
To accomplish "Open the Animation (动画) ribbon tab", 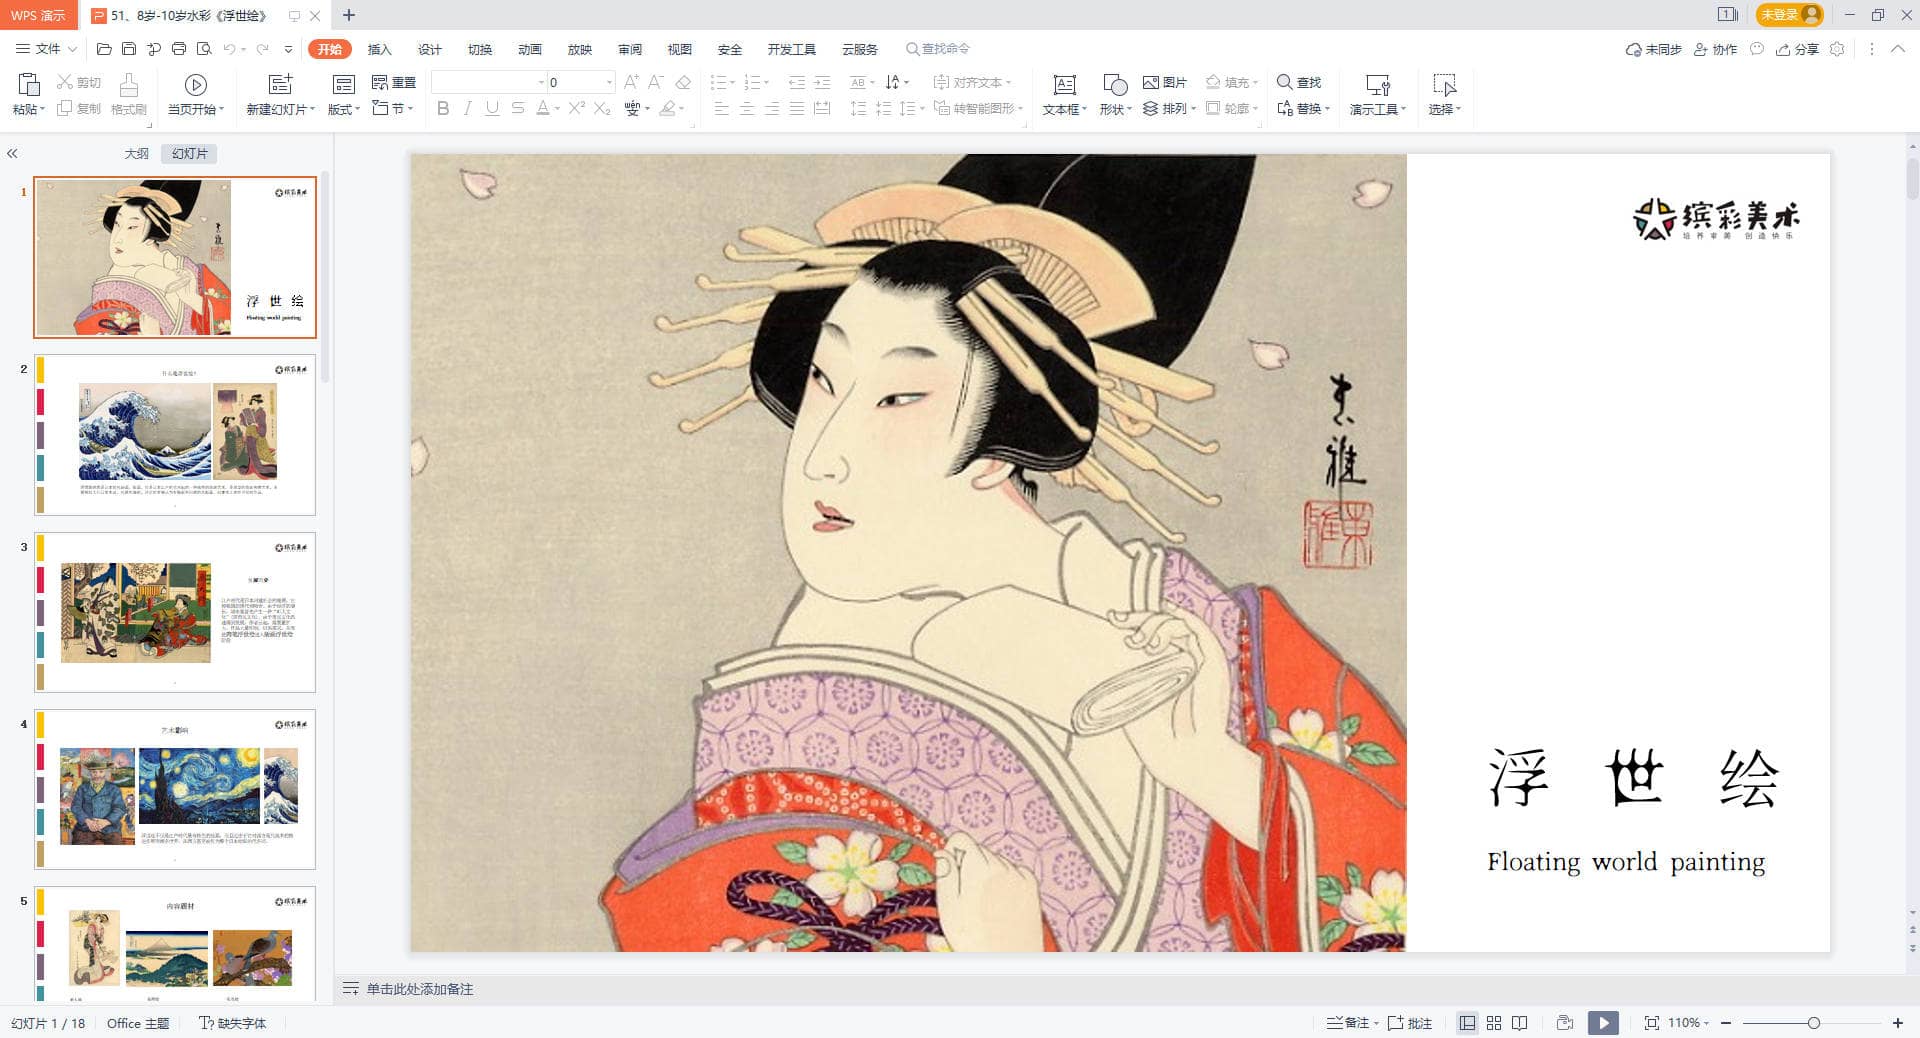I will 529,49.
